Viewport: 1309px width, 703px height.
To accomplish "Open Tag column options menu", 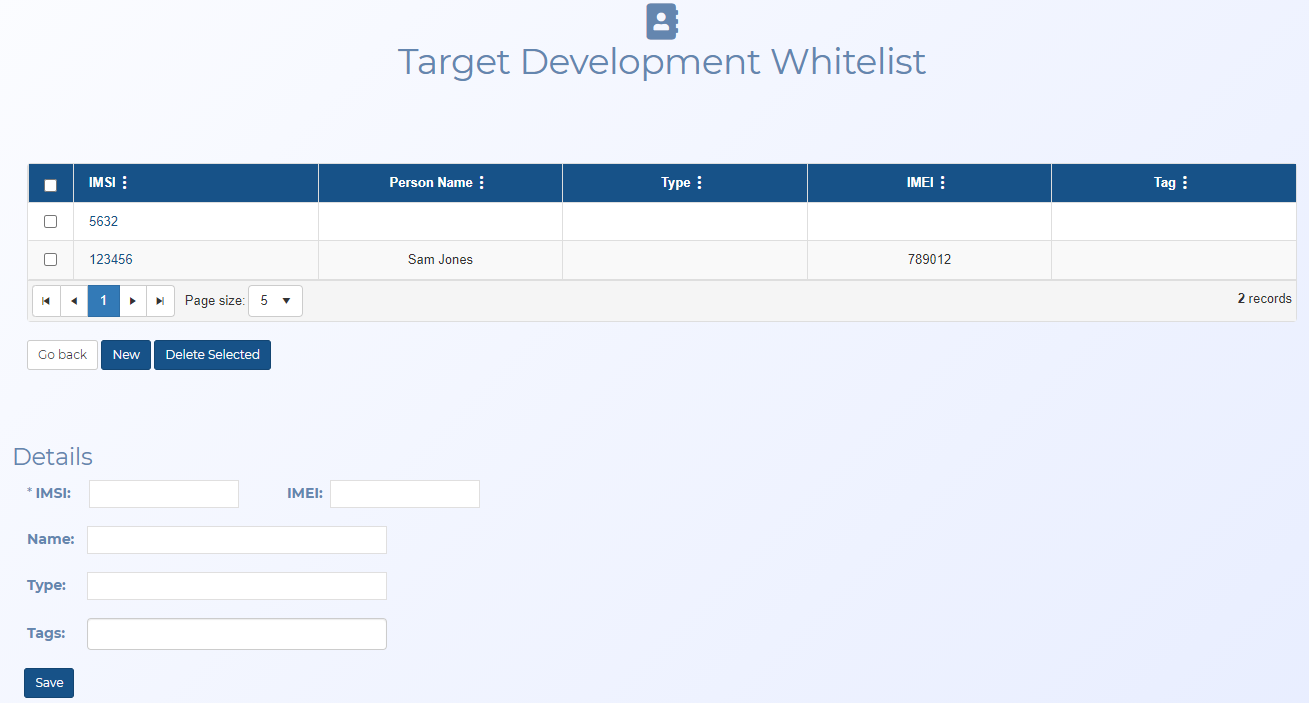I will (x=1185, y=183).
